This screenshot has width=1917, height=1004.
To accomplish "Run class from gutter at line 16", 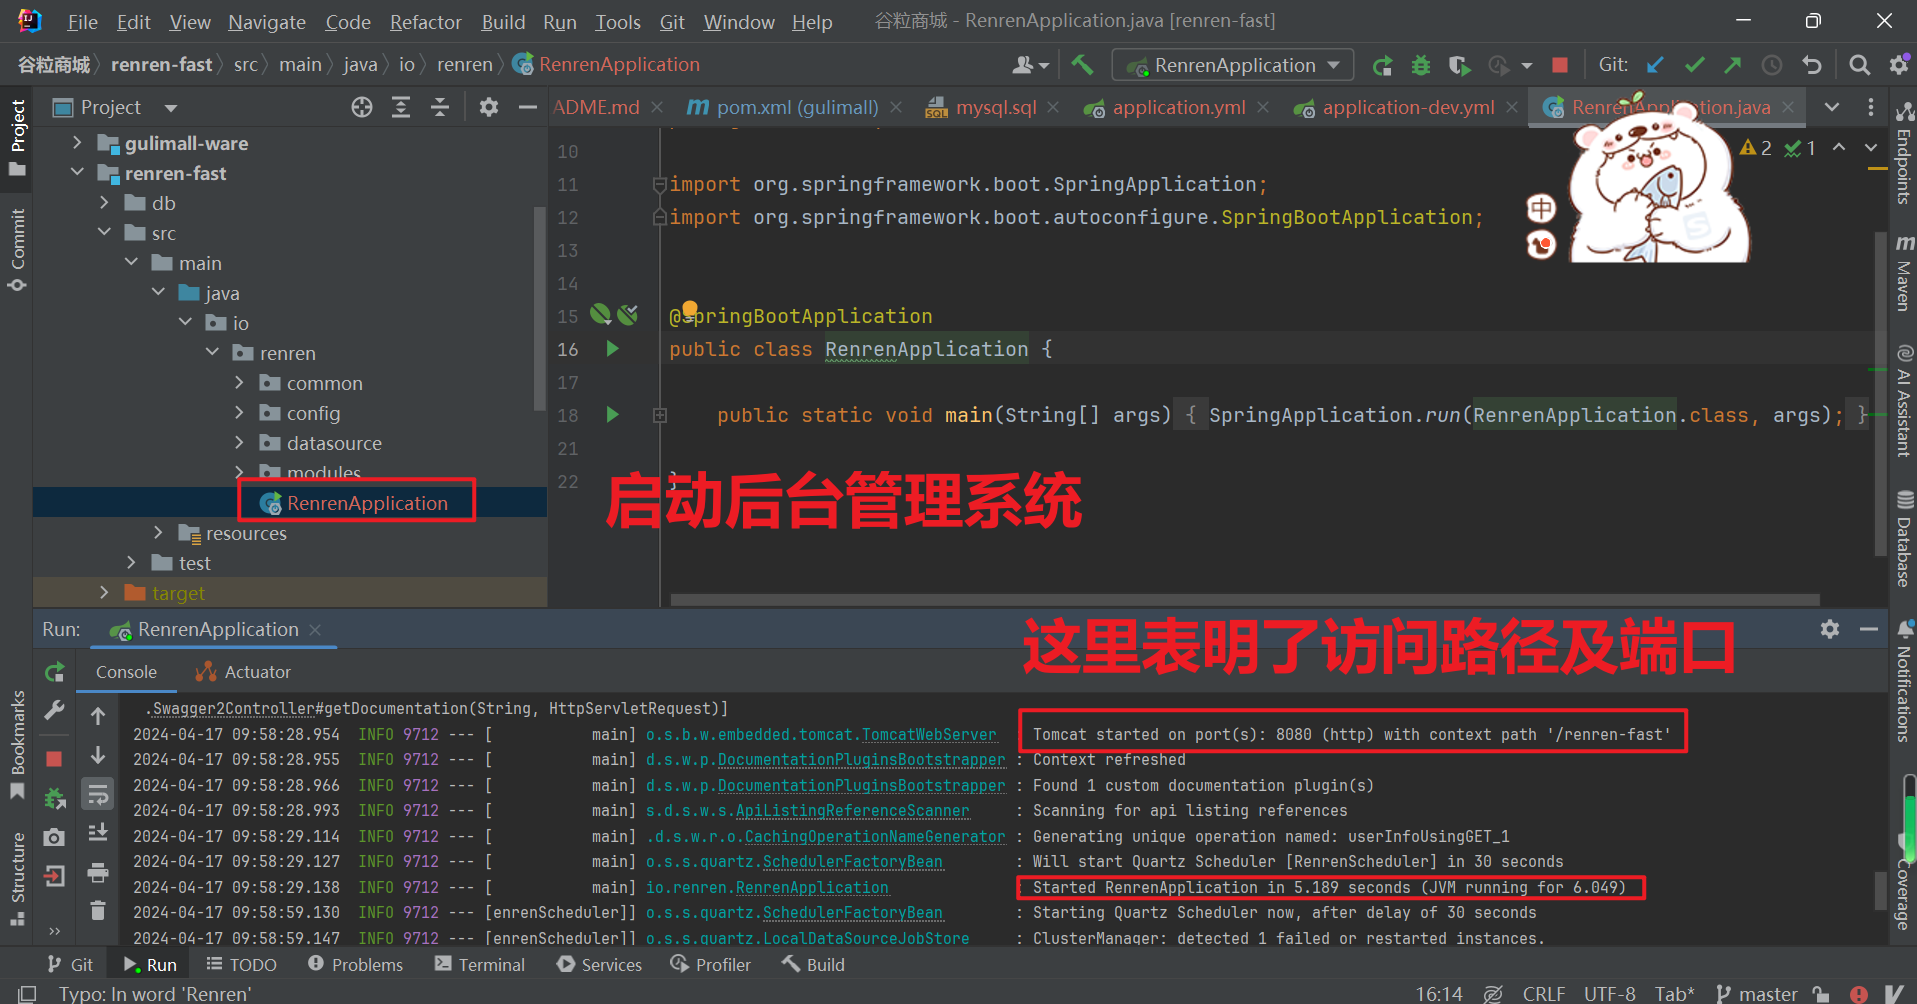I will coord(613,349).
